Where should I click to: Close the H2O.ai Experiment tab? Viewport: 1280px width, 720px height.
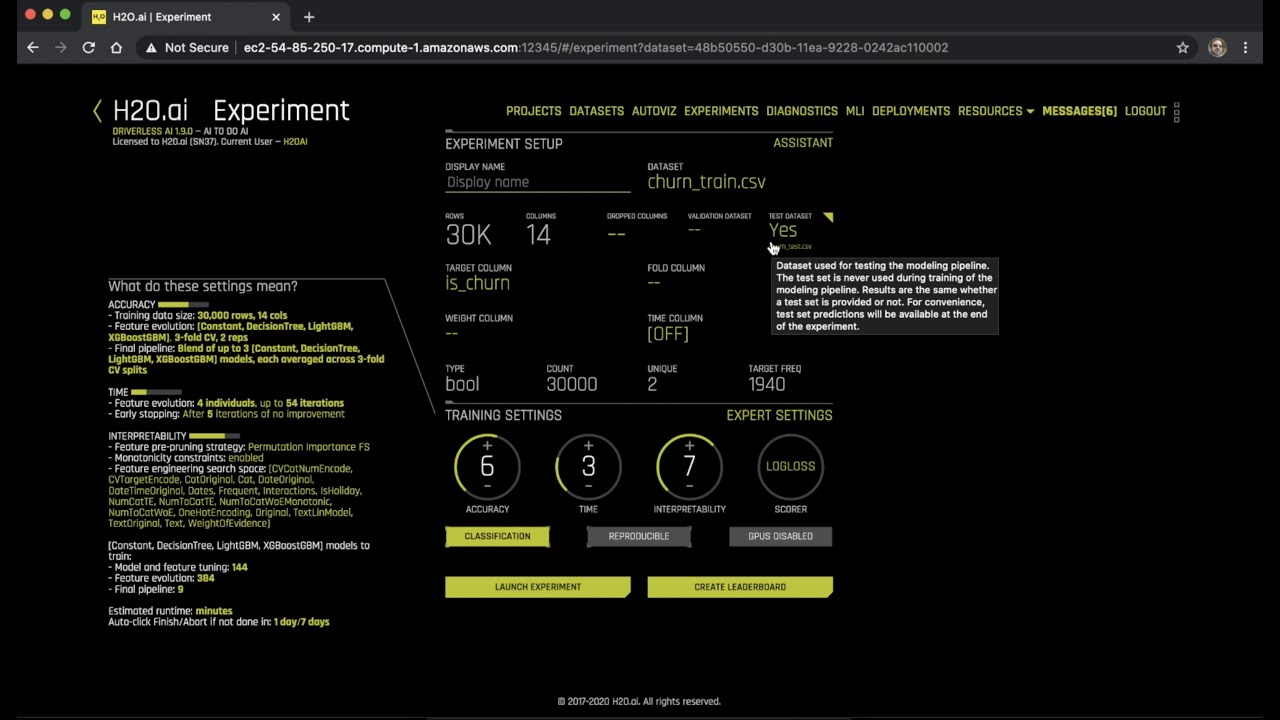[x=276, y=17]
